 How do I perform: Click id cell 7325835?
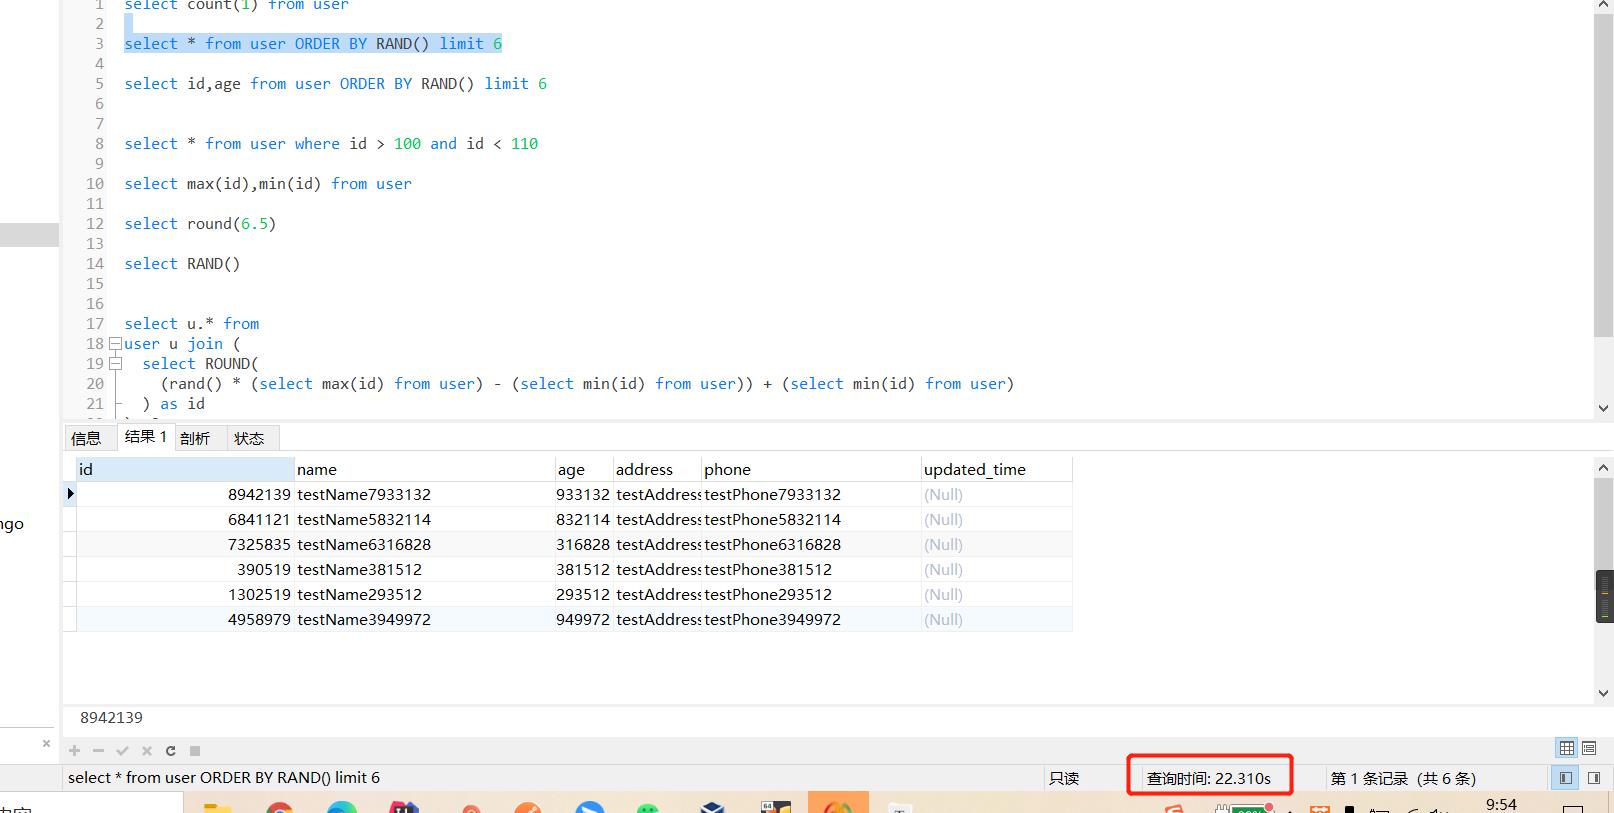[185, 544]
